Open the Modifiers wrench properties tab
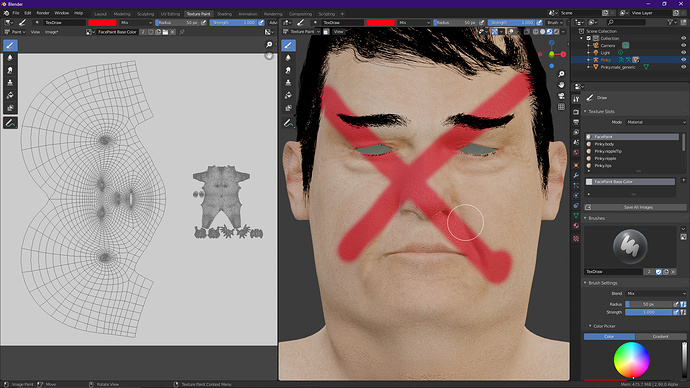690x388 pixels. pyautogui.click(x=576, y=176)
